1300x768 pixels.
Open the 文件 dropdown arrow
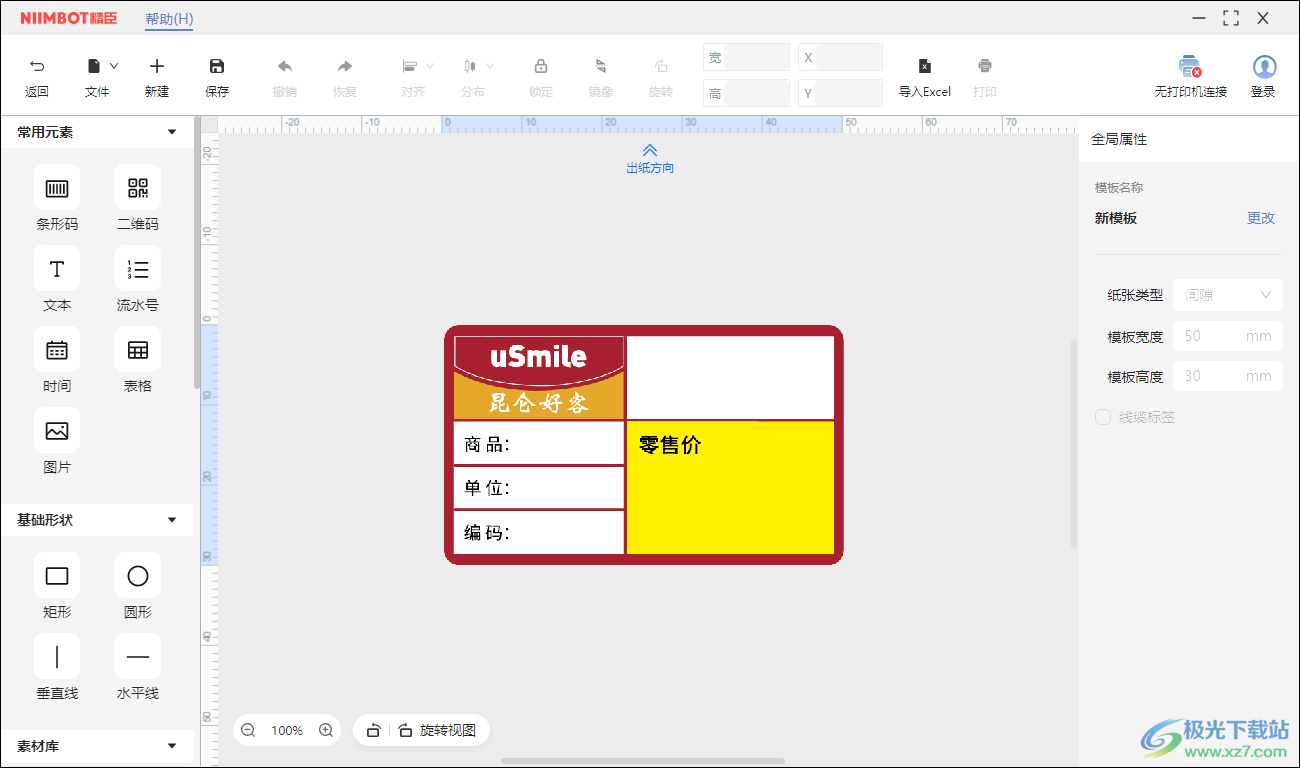click(x=114, y=66)
